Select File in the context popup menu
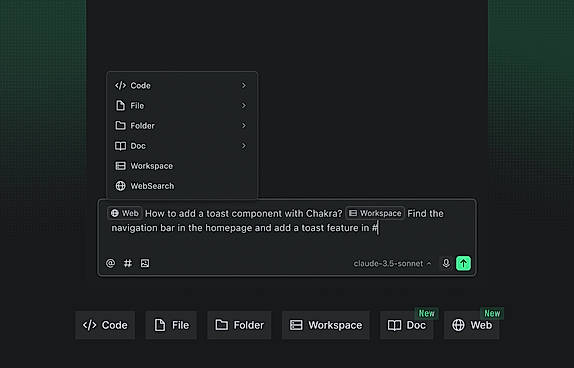 (x=182, y=105)
